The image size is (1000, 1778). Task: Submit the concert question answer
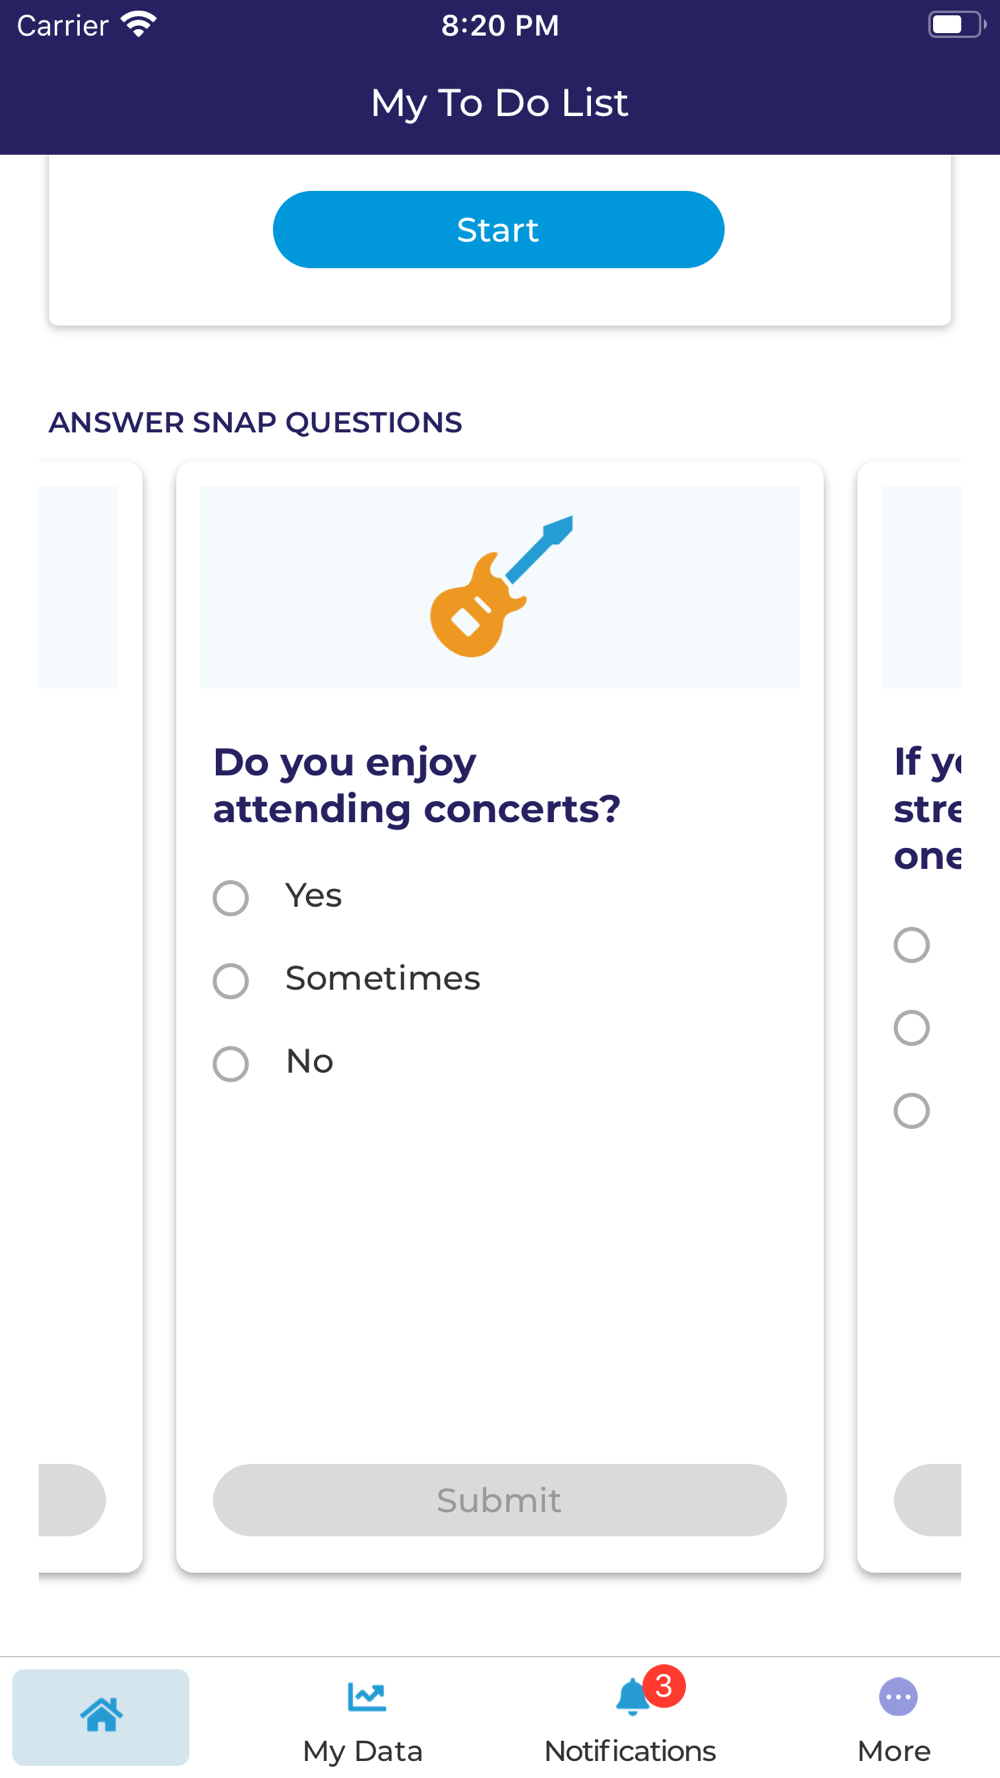(x=499, y=1500)
